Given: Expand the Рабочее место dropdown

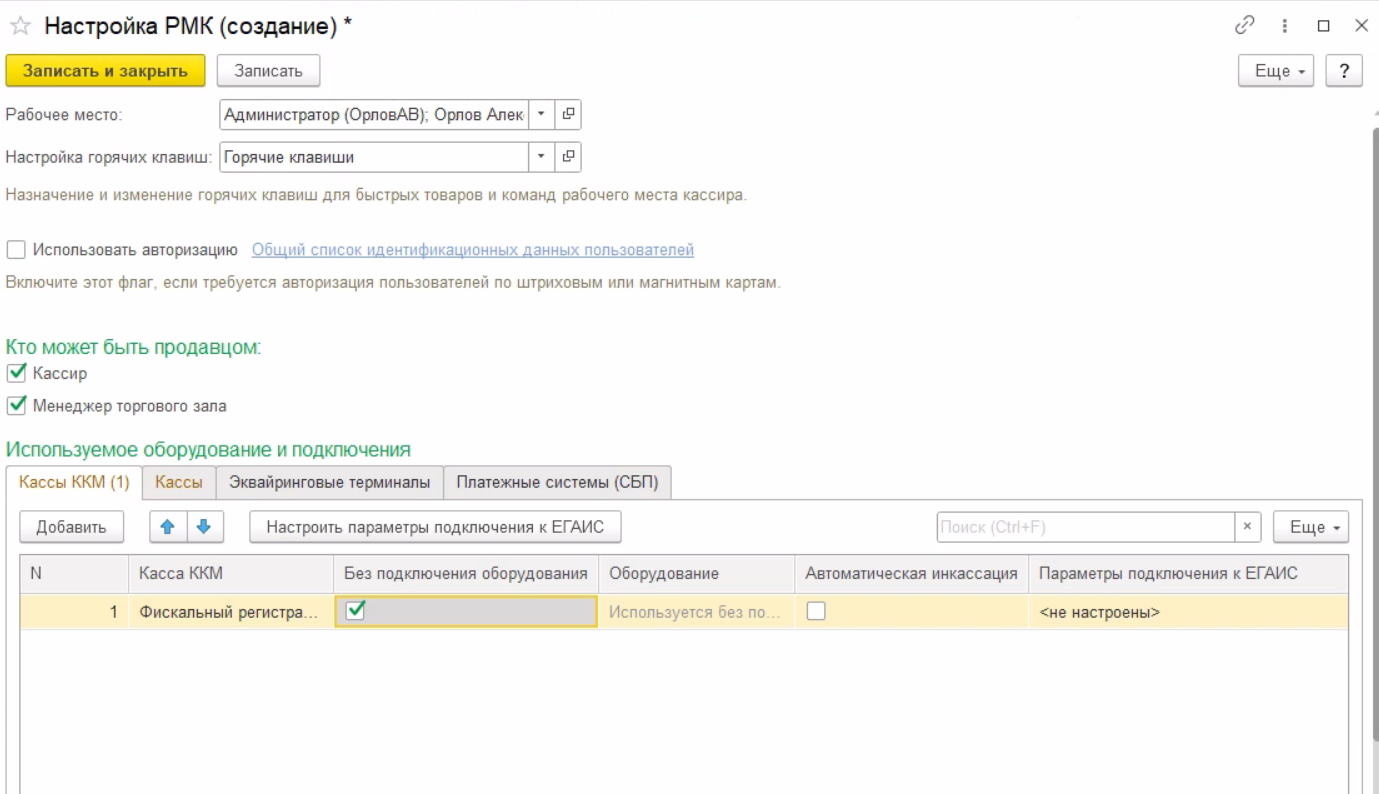Looking at the screenshot, I should pos(541,115).
